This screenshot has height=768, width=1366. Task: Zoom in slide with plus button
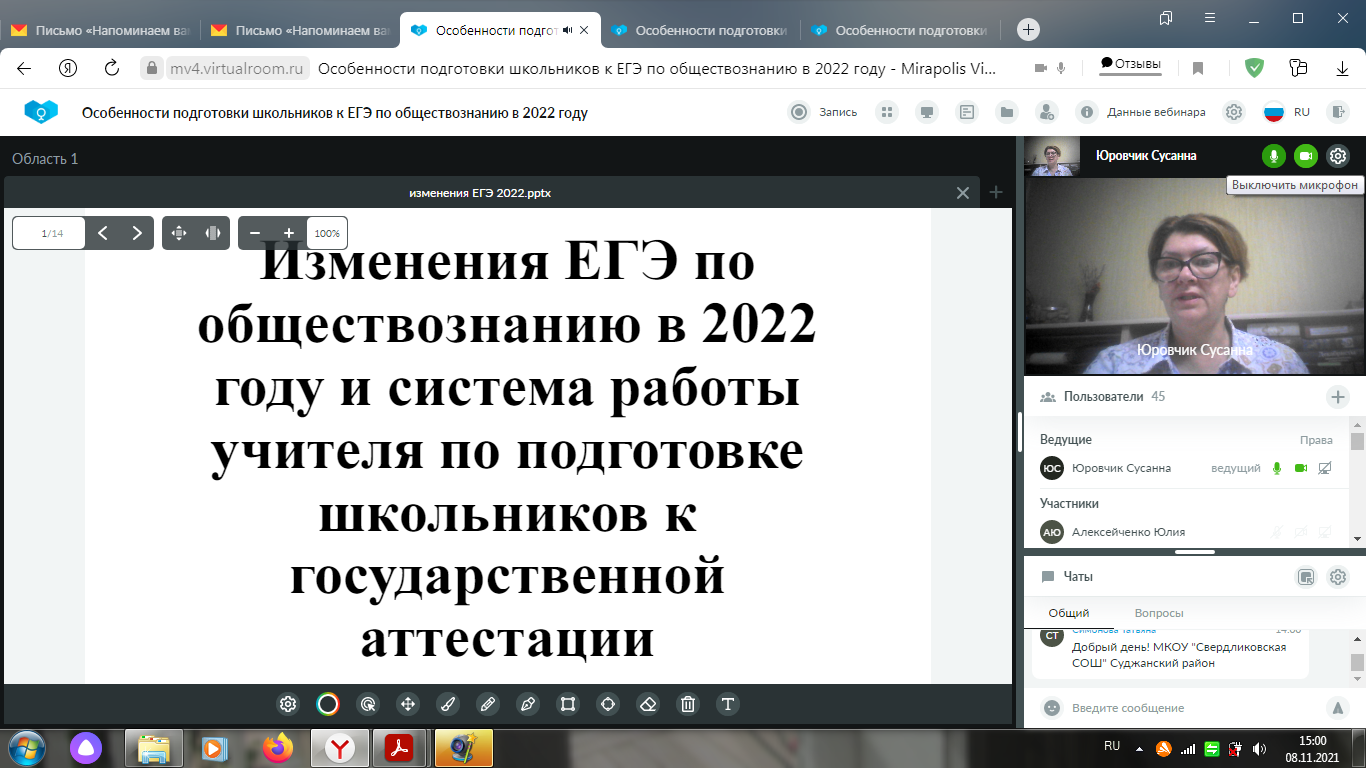[289, 233]
